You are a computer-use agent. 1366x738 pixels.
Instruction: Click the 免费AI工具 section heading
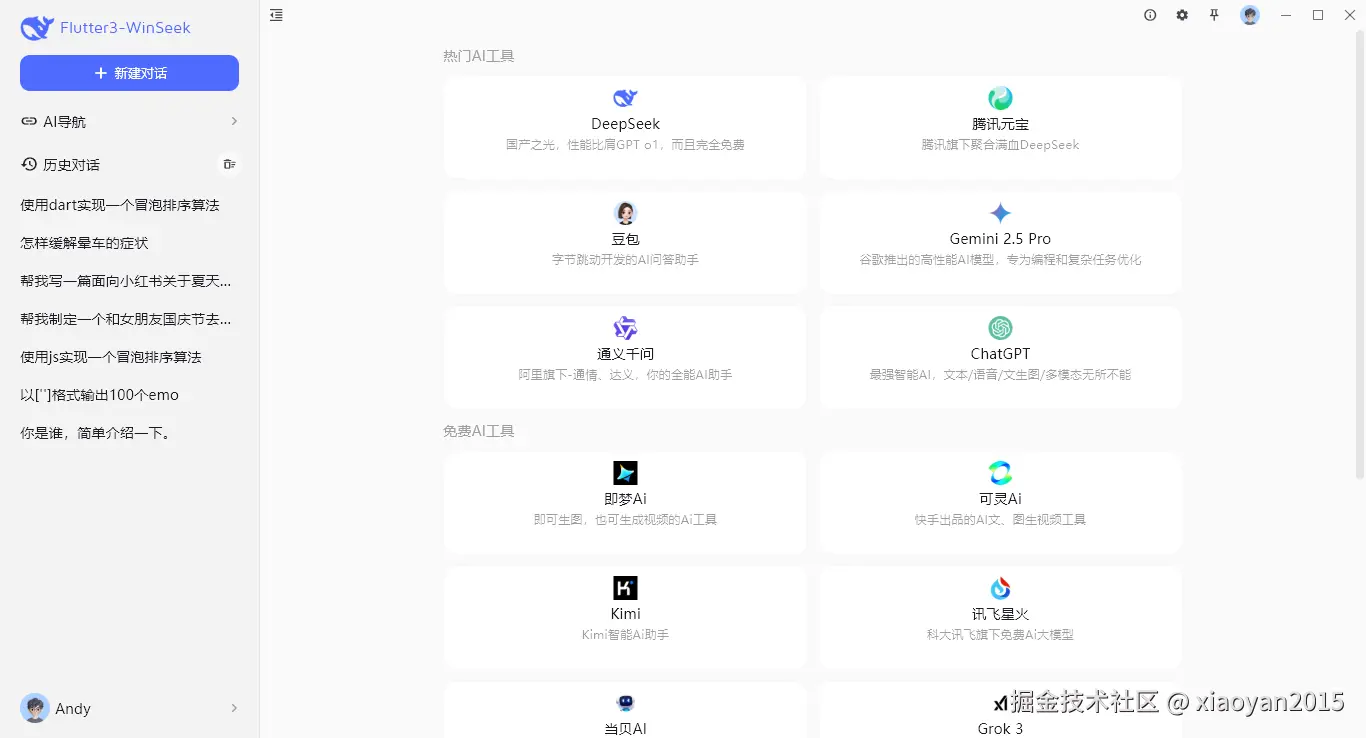click(x=478, y=431)
